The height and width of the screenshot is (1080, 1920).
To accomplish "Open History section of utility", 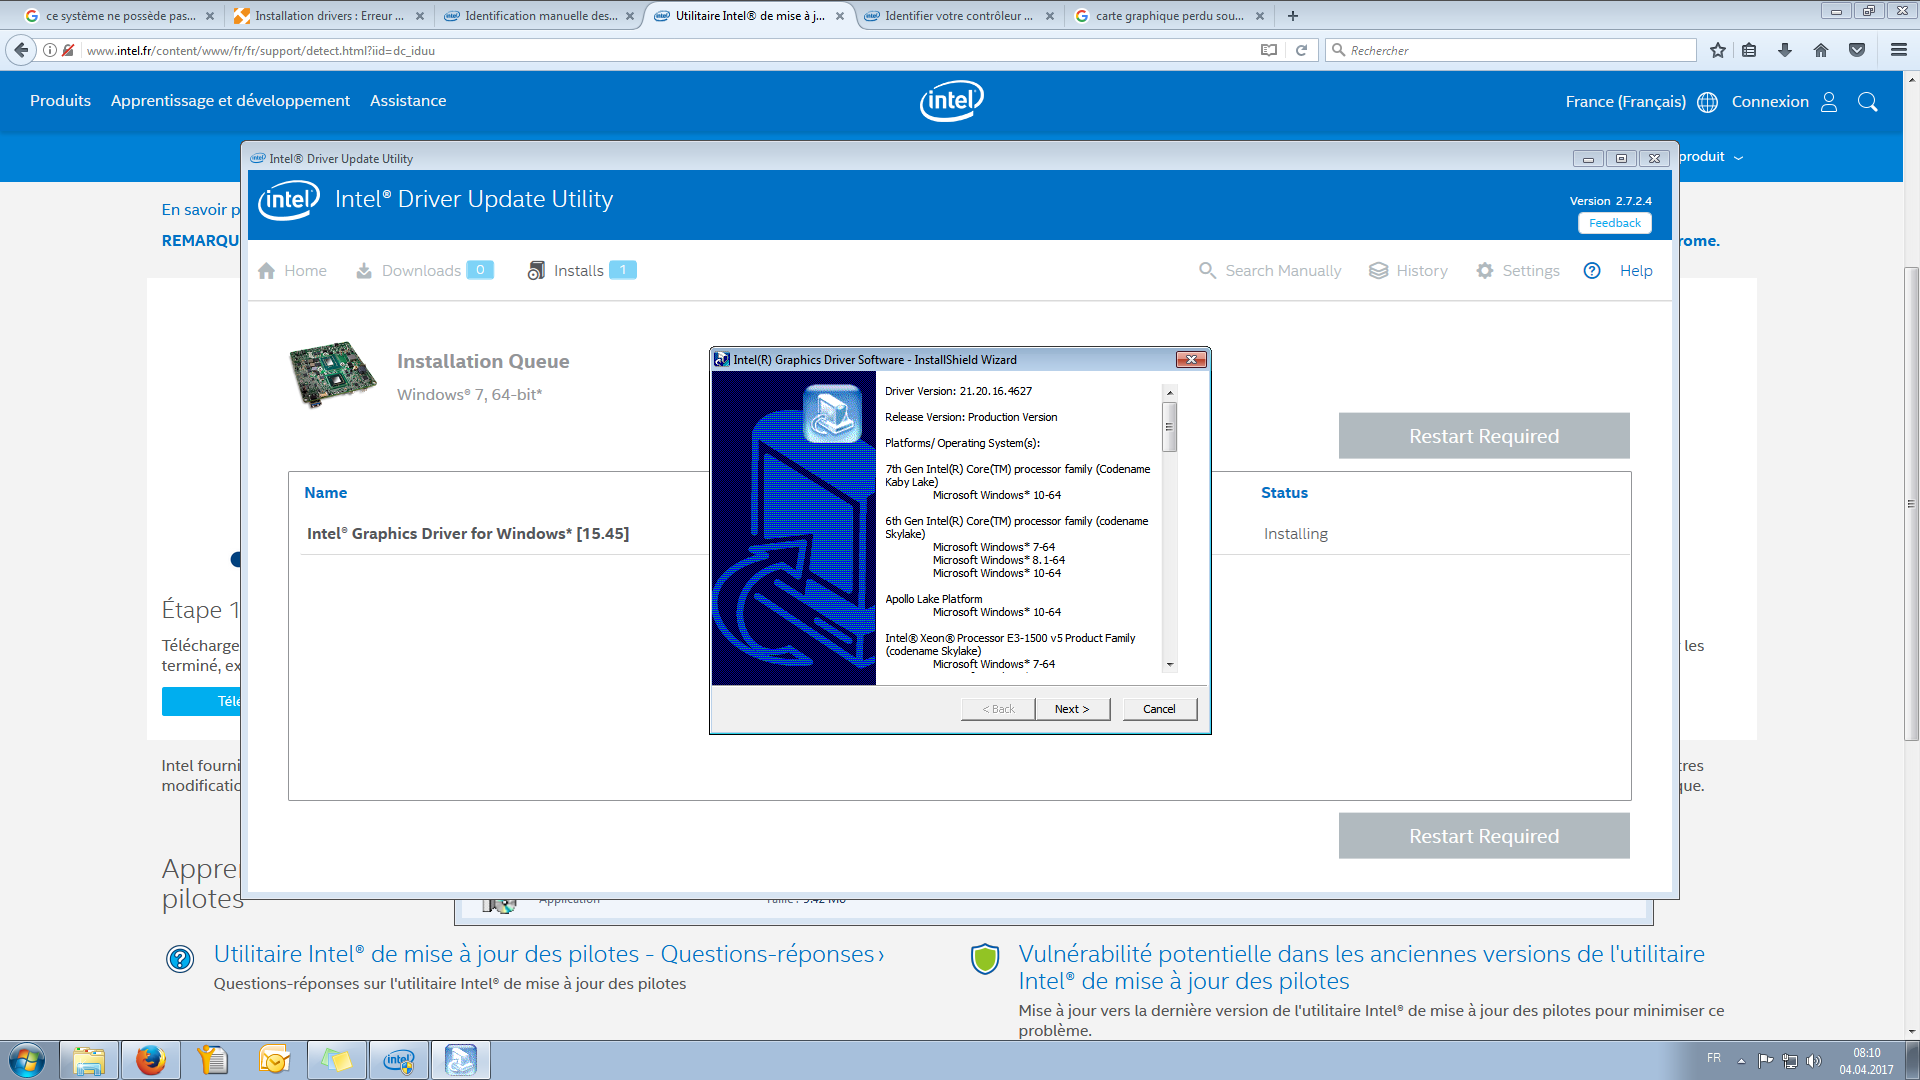I will tap(1408, 271).
